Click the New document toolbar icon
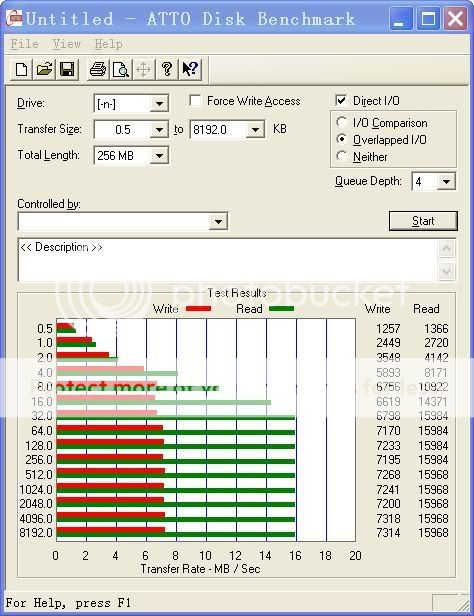 pos(22,70)
